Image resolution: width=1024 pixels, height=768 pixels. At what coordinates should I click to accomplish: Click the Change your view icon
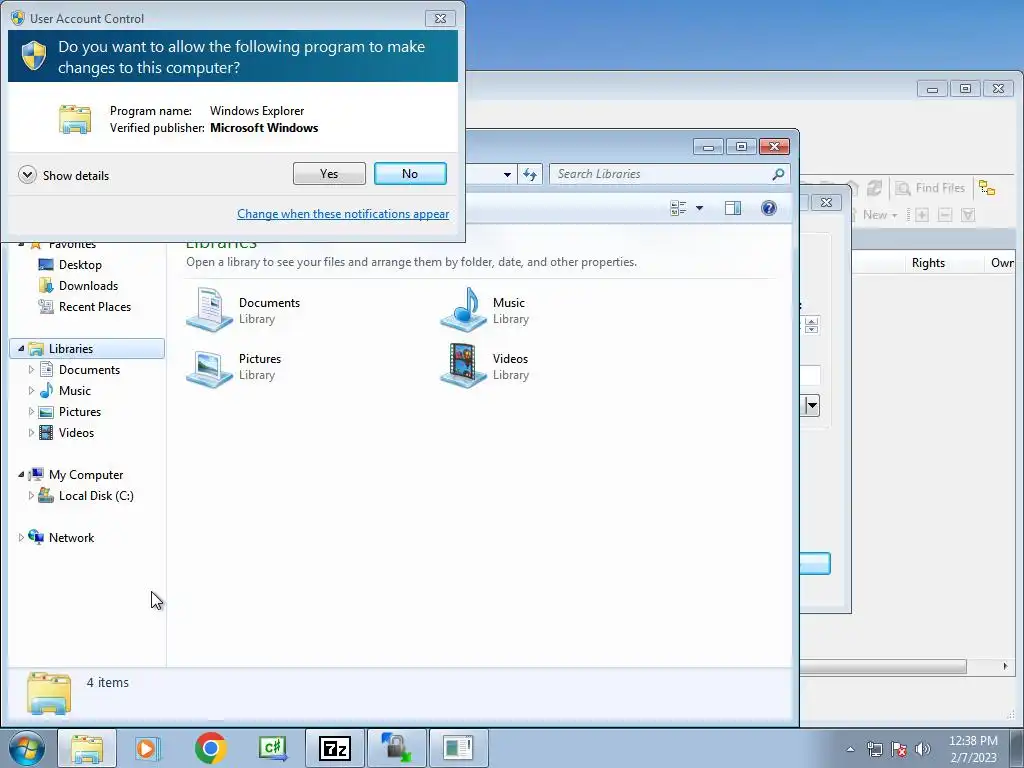coord(679,208)
